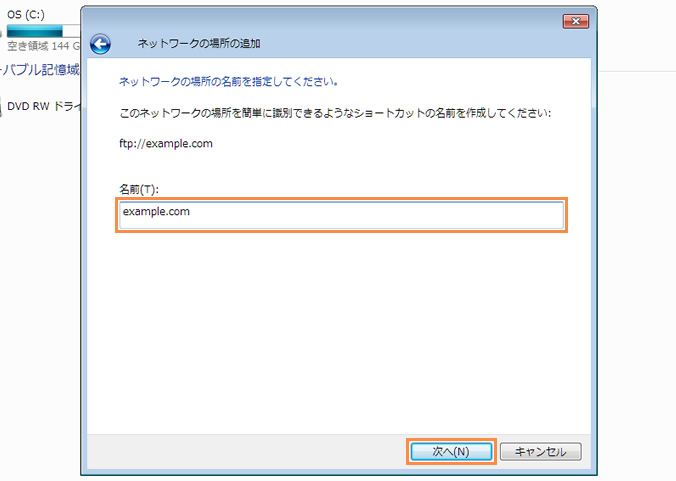Viewport: 676px width, 481px height.
Task: Click the 名前(T) text field containing example.com
Action: [340, 216]
